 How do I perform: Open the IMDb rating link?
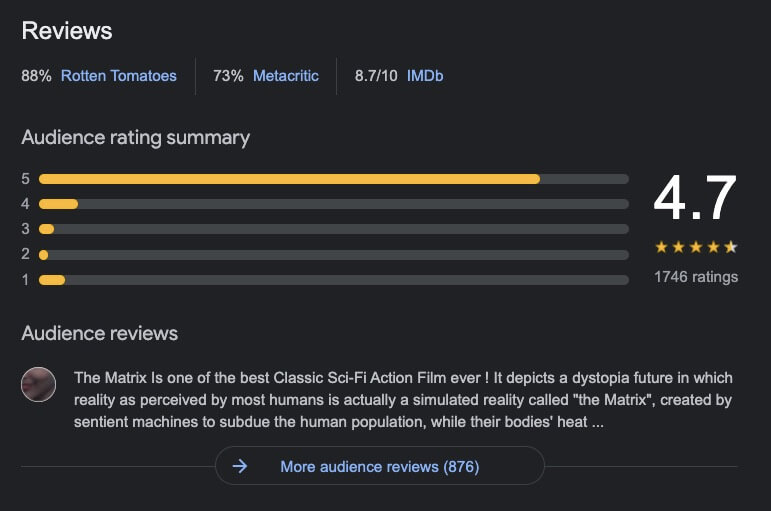(x=425, y=76)
